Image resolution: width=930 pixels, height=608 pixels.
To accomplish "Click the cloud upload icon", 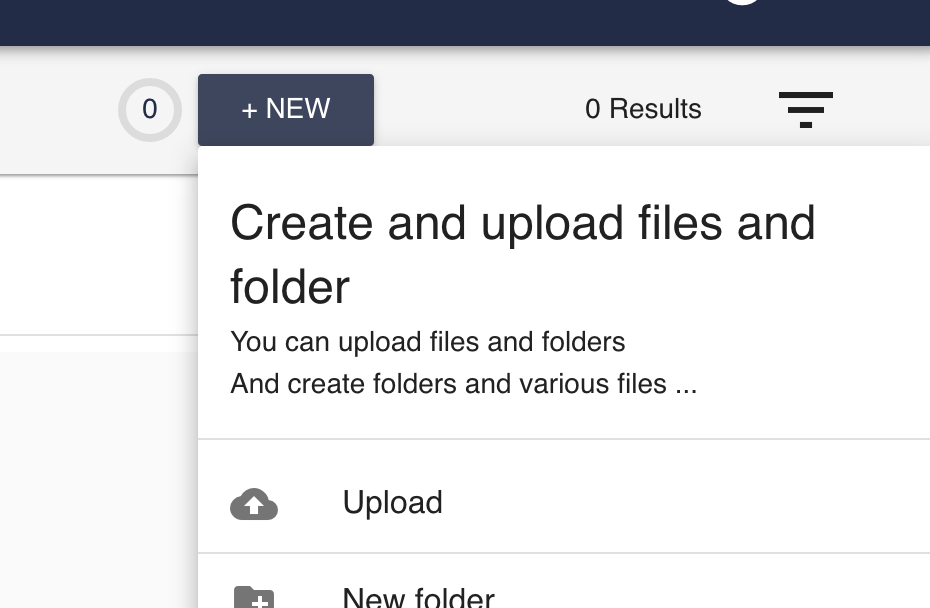I will tap(254, 504).
